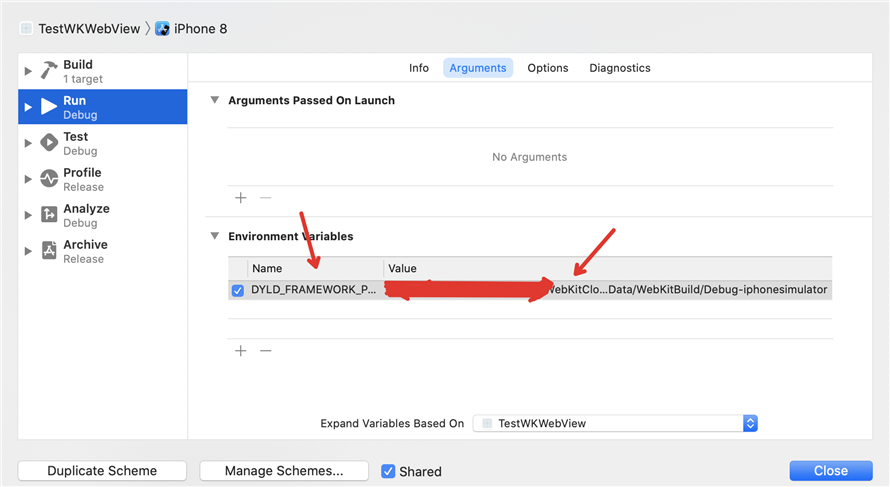Image resolution: width=890 pixels, height=487 pixels.
Task: Click the Manage Schemes button
Action: 284,471
